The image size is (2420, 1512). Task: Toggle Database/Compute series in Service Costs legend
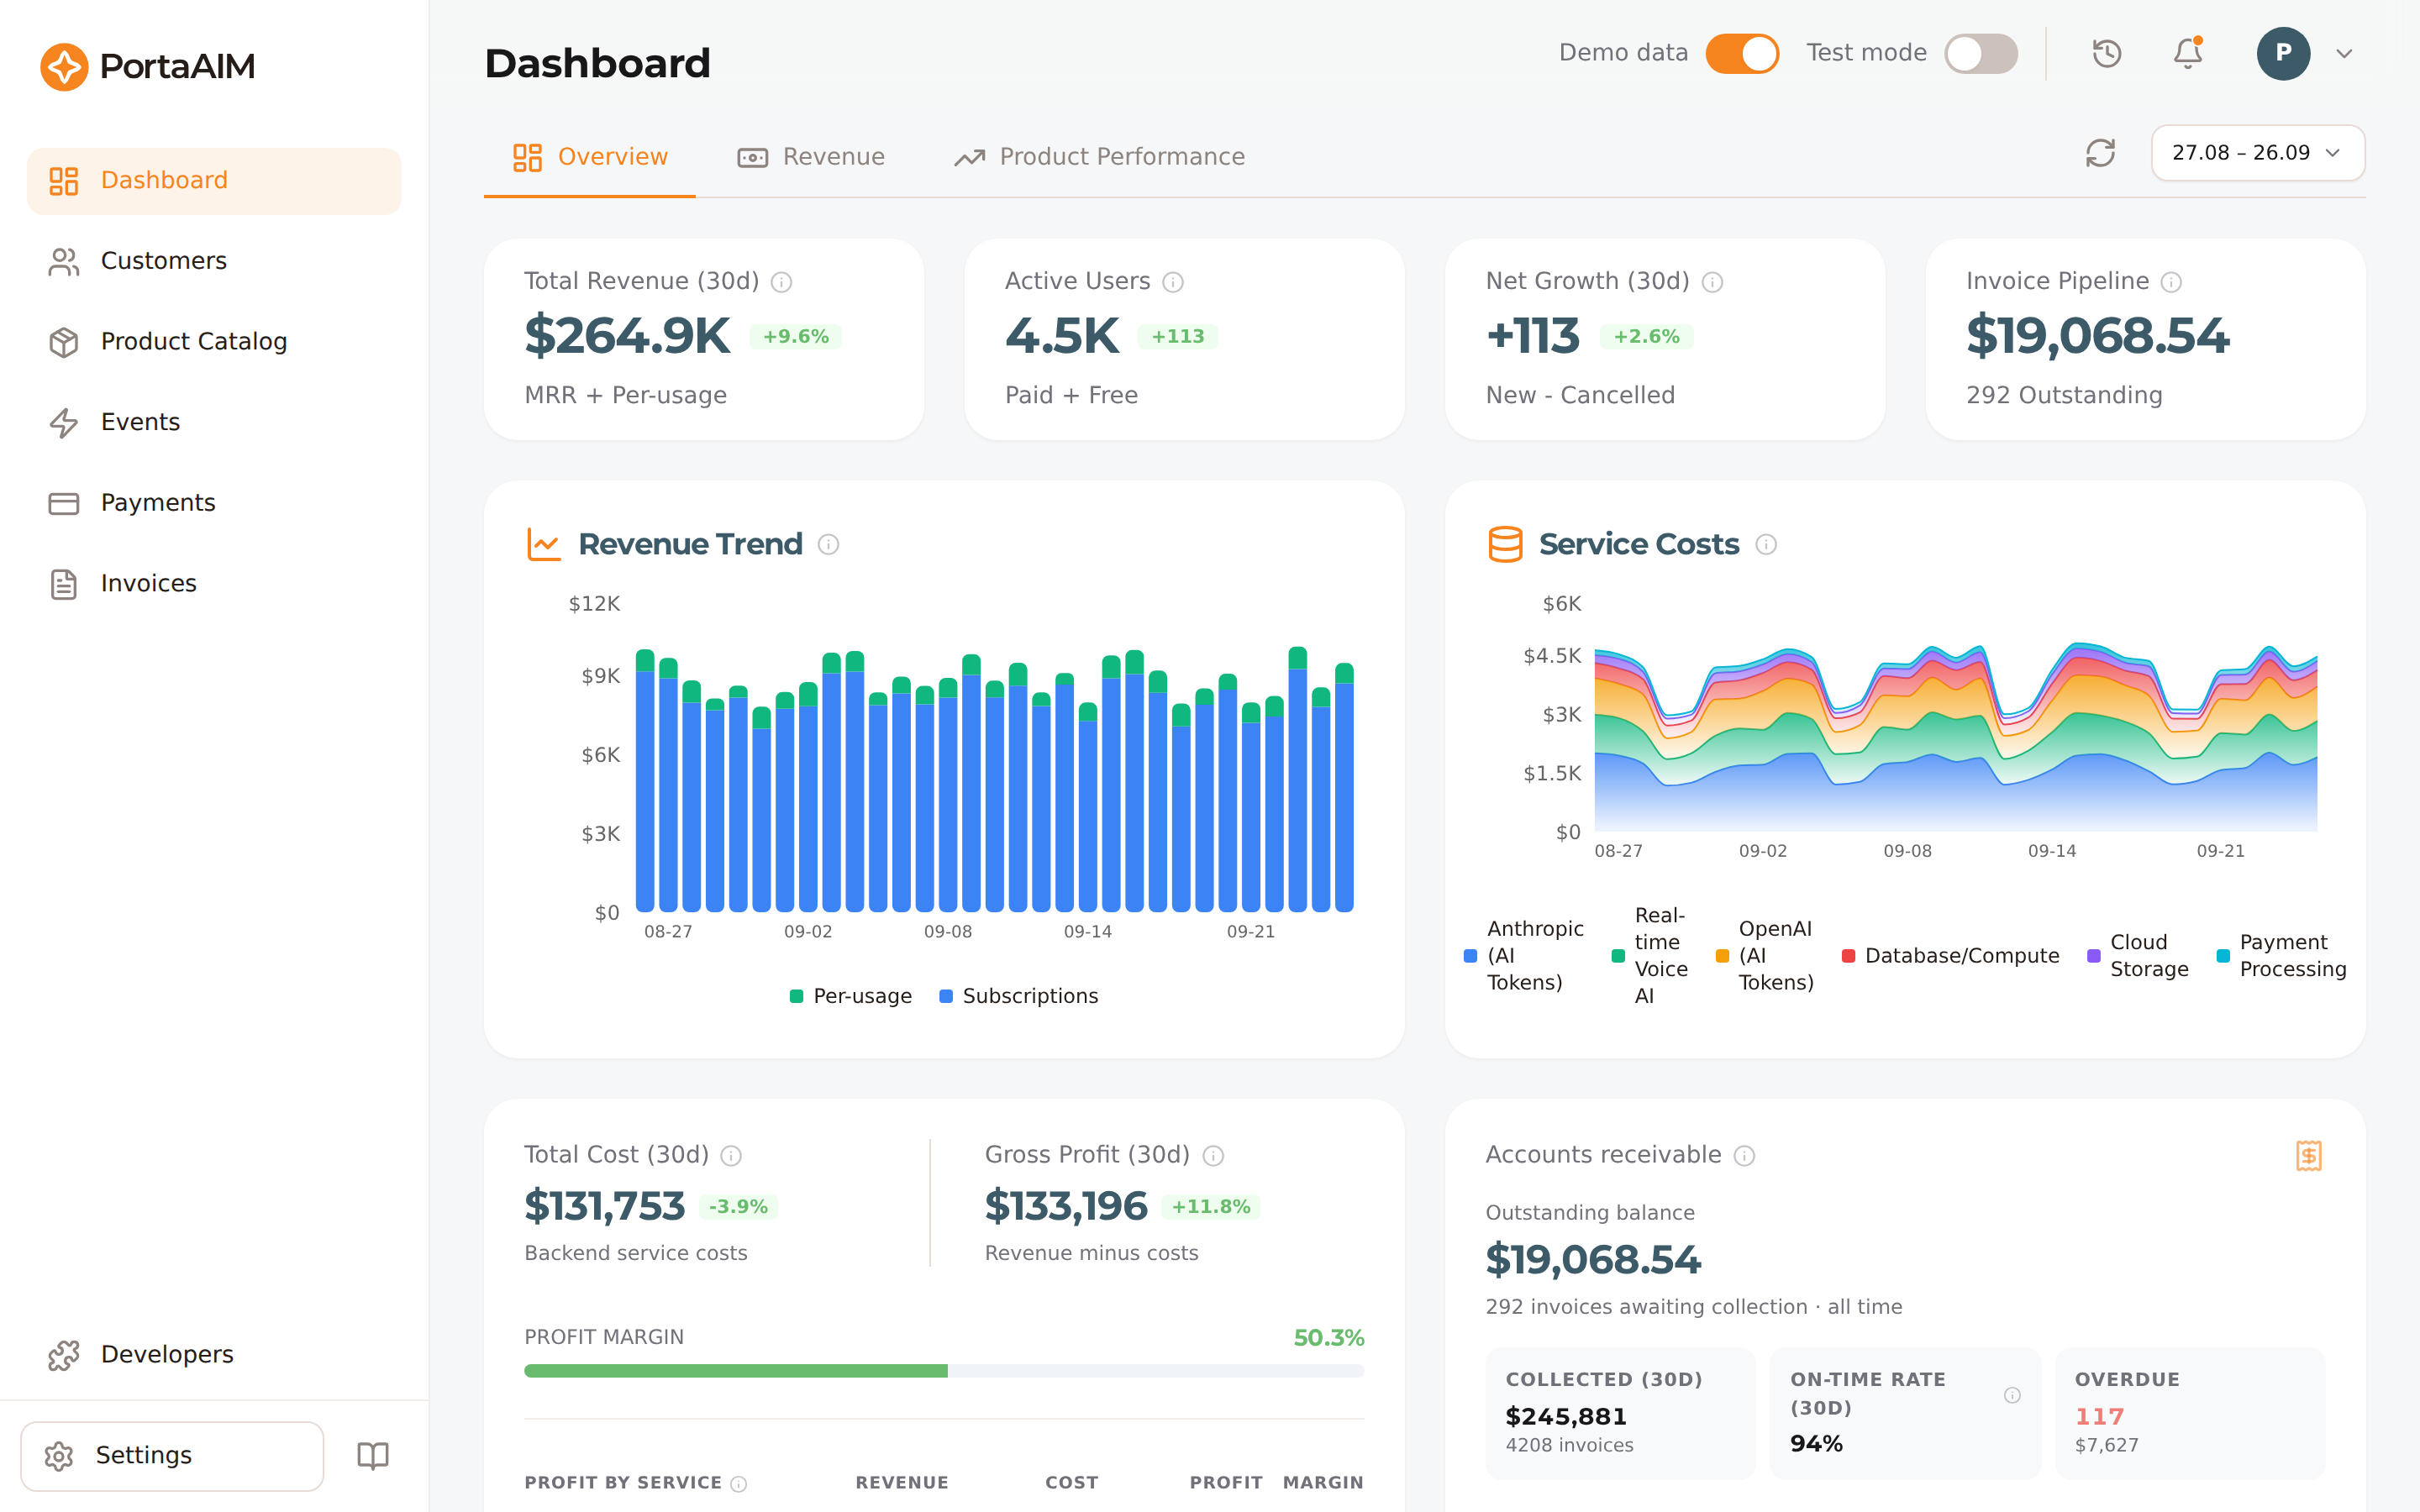click(x=1950, y=956)
